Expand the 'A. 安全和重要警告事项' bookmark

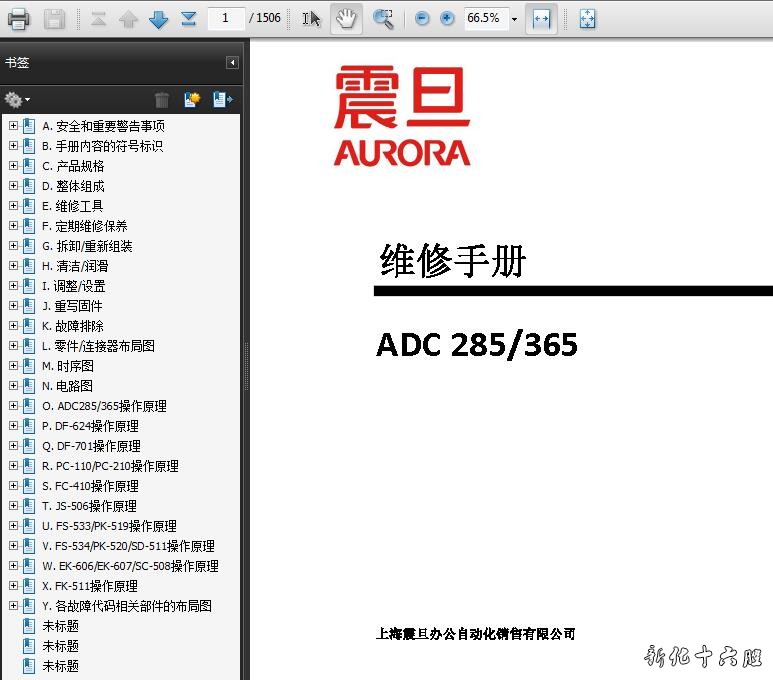13,126
